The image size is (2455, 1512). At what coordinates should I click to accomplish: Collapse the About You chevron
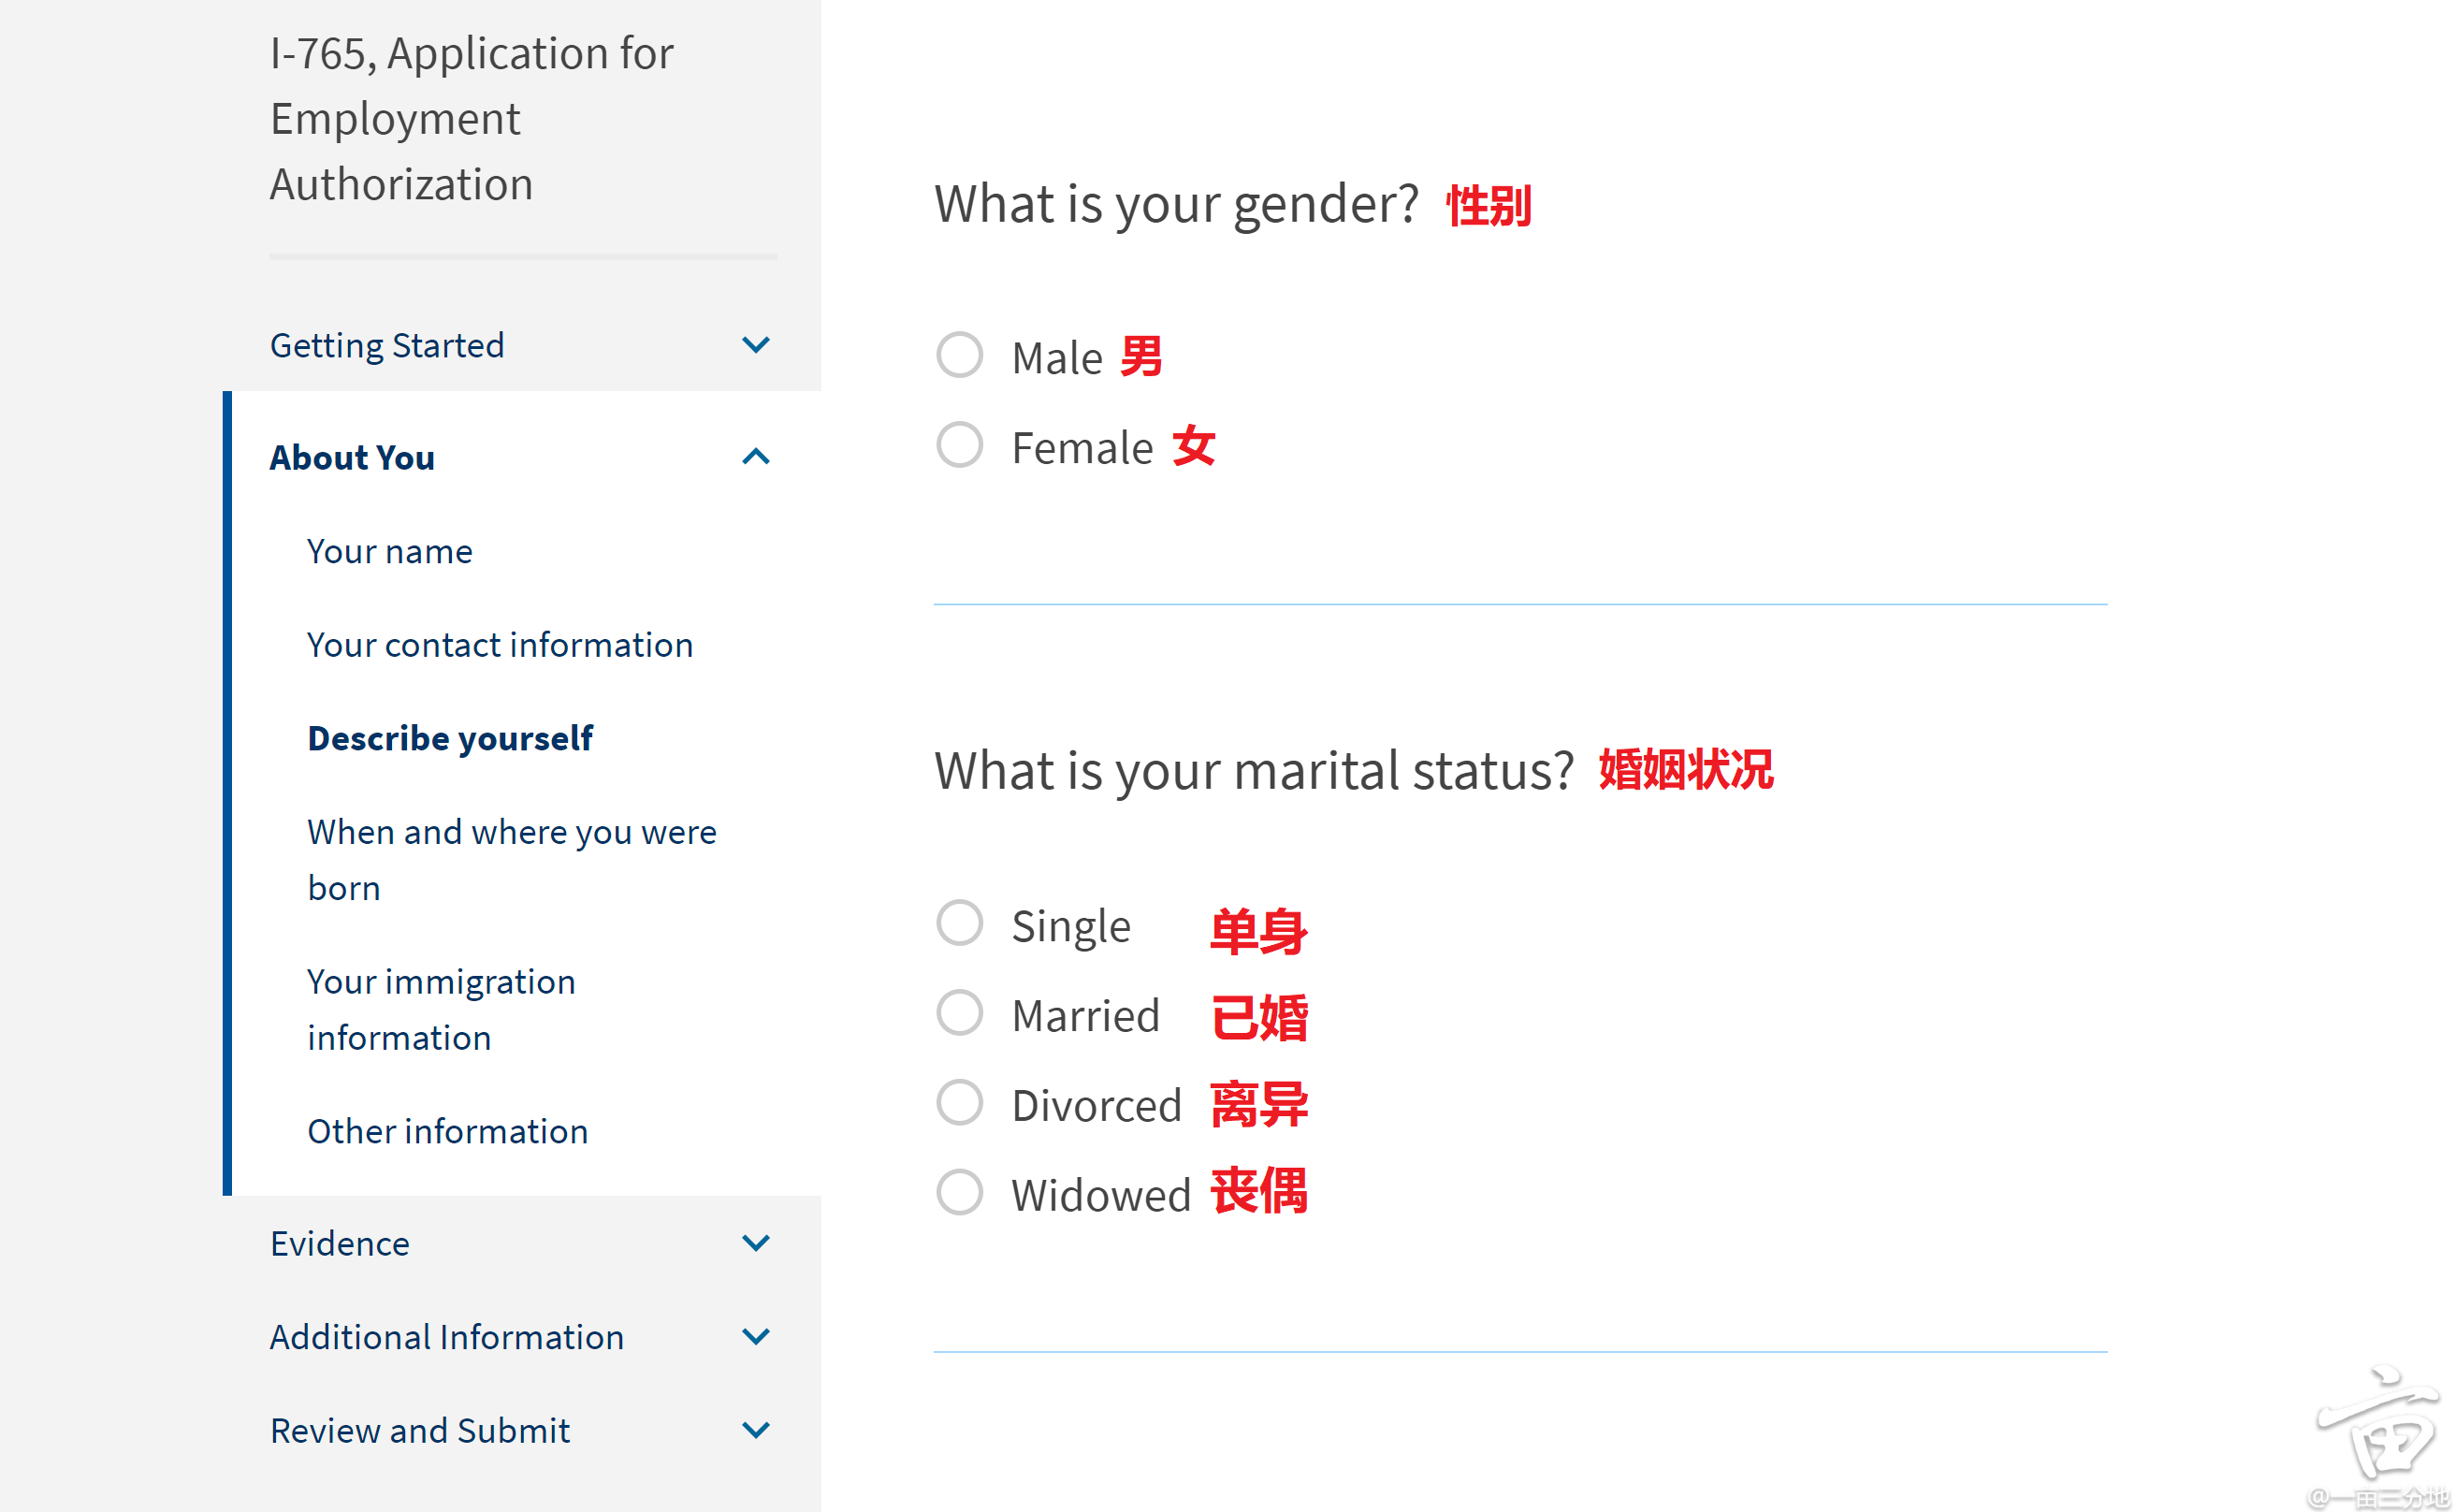[756, 457]
